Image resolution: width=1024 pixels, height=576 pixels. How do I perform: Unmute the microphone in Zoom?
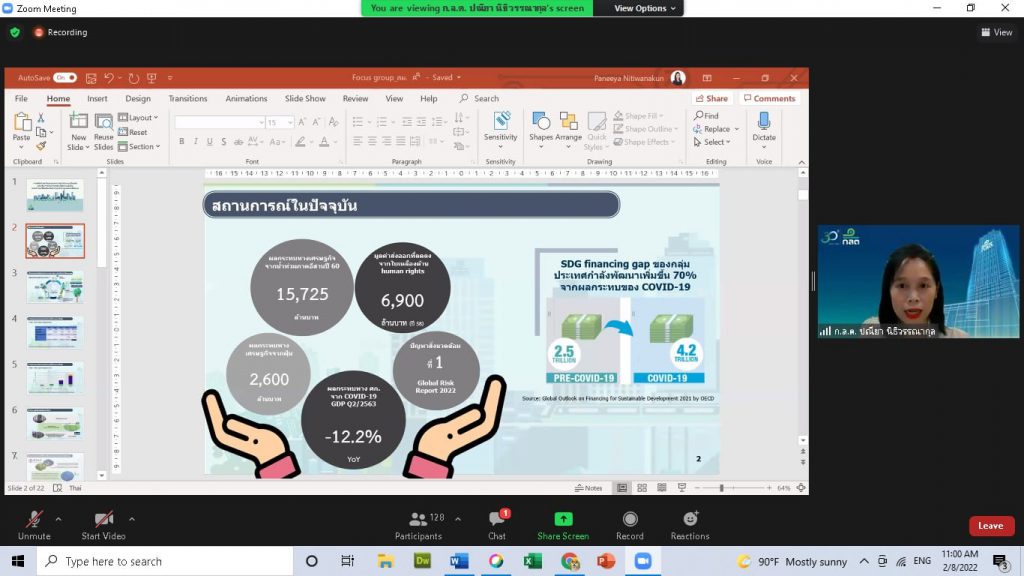34,519
